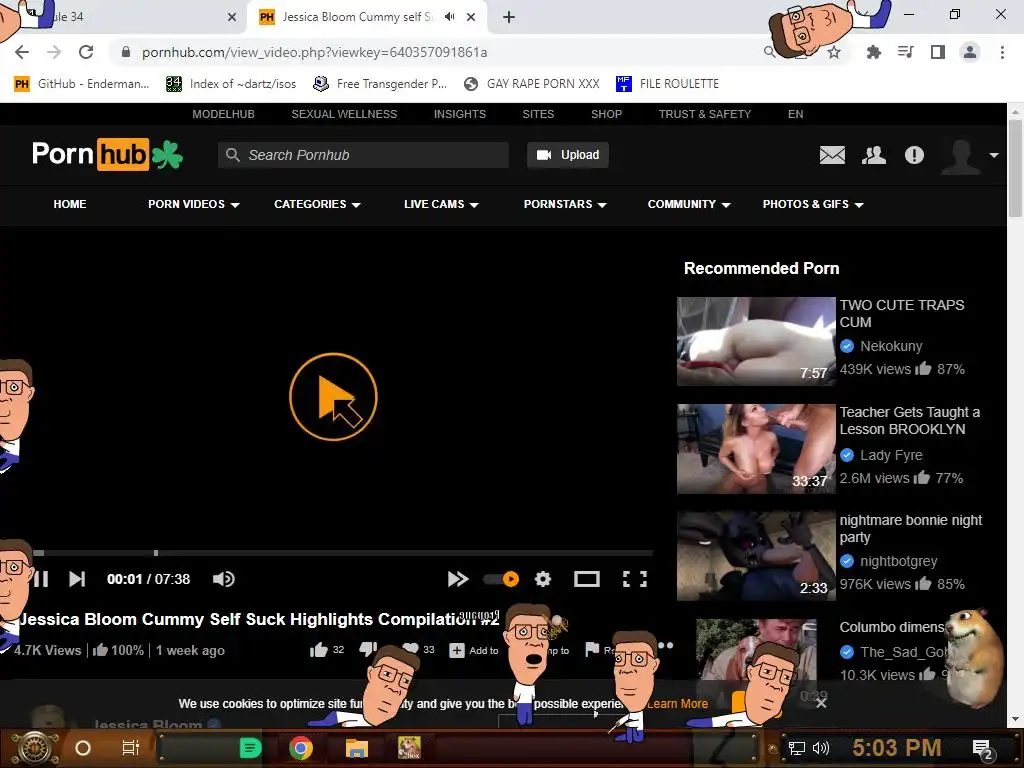The width and height of the screenshot is (1024, 768).
Task: Open the browser media controls icon
Action: tap(906, 52)
